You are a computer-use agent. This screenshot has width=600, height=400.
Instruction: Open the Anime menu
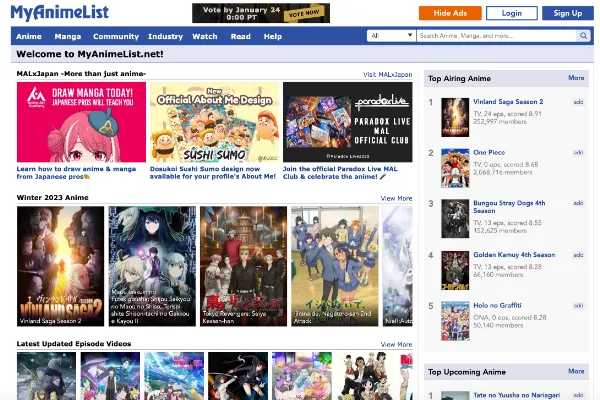29,36
